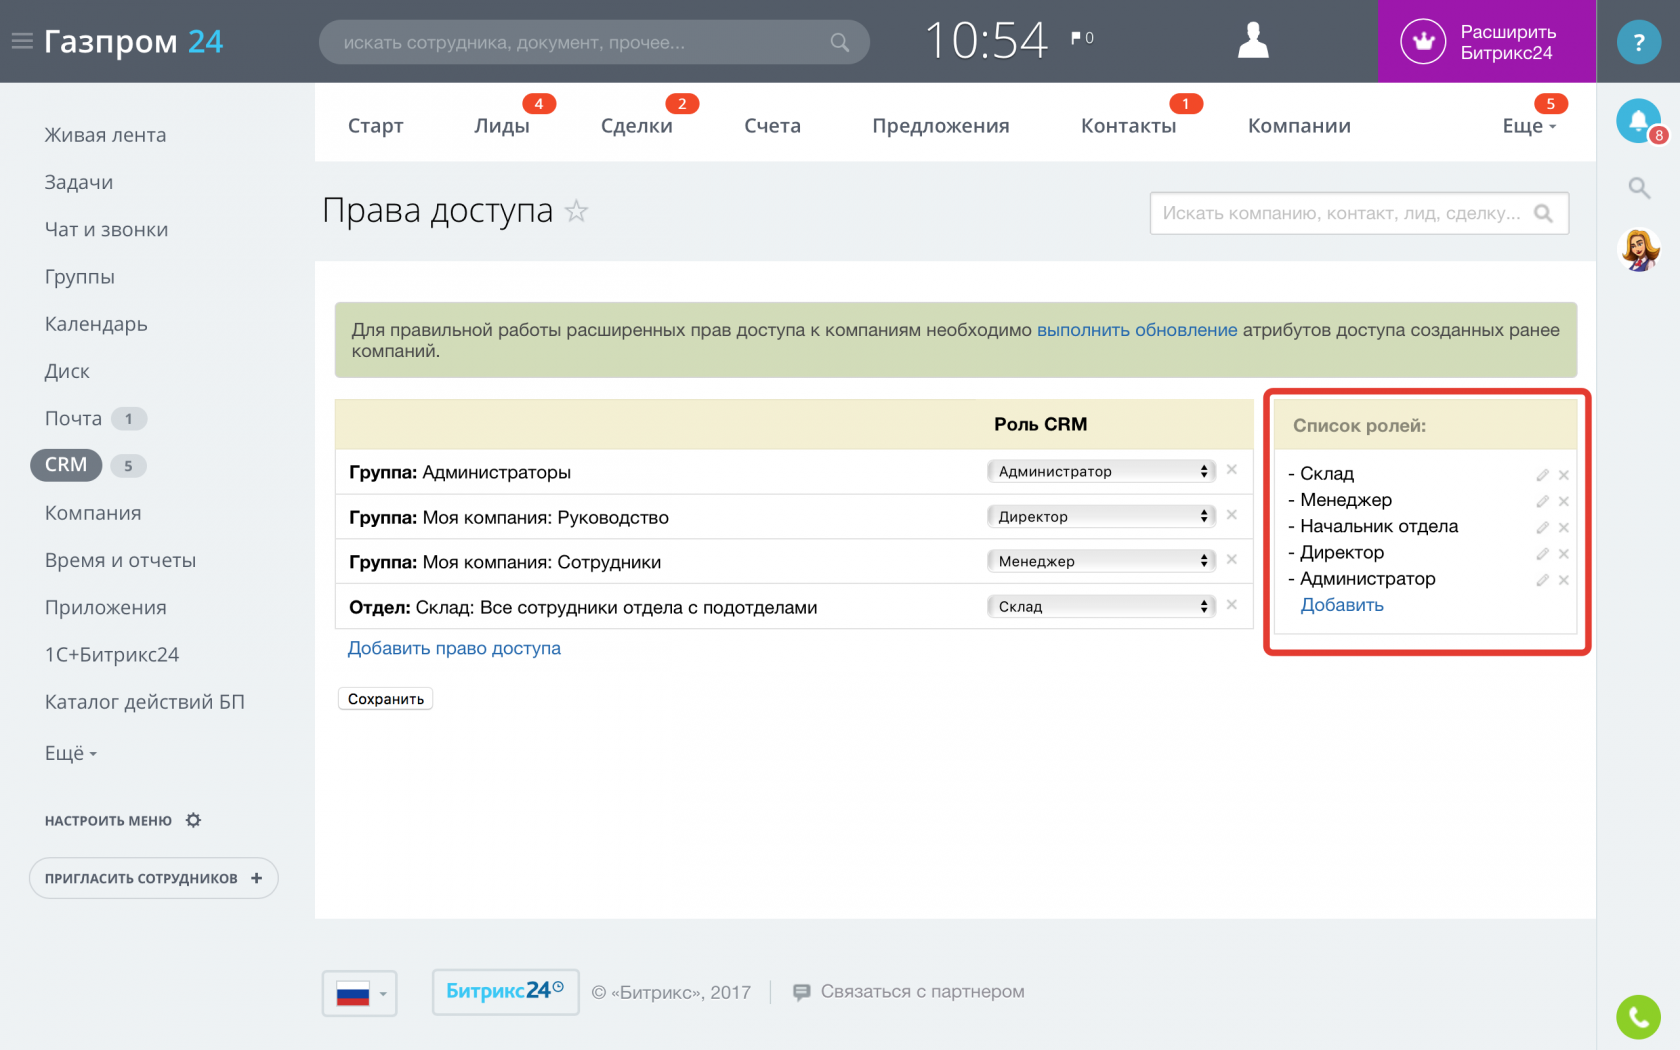Click the help question mark icon
The height and width of the screenshot is (1050, 1680).
1638,42
